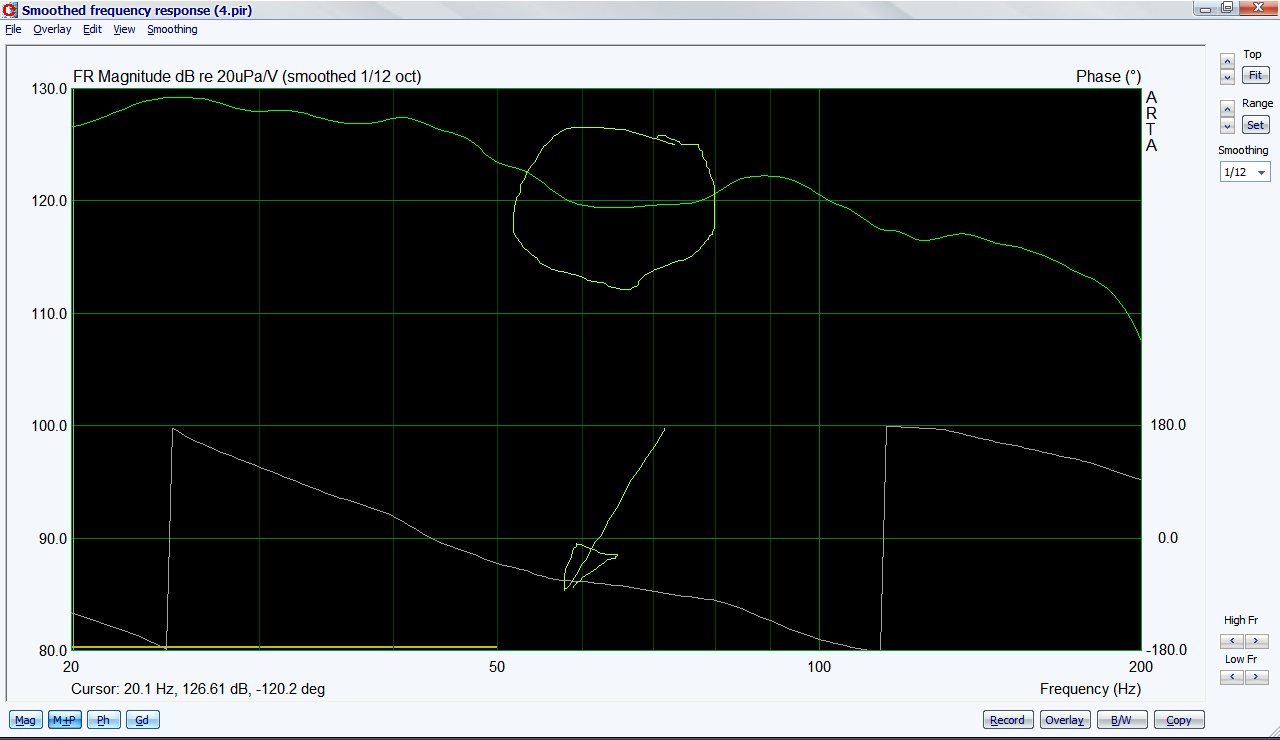Click the Fit button
This screenshot has width=1280, height=740.
coord(1255,75)
